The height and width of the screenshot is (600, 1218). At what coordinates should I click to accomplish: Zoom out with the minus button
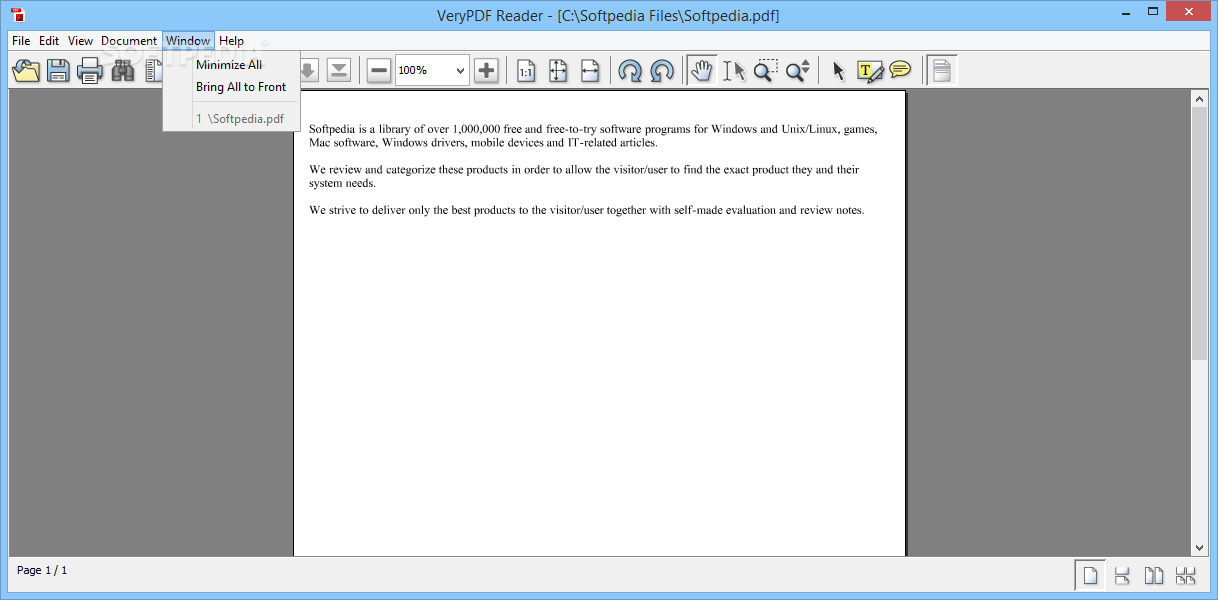coord(379,70)
